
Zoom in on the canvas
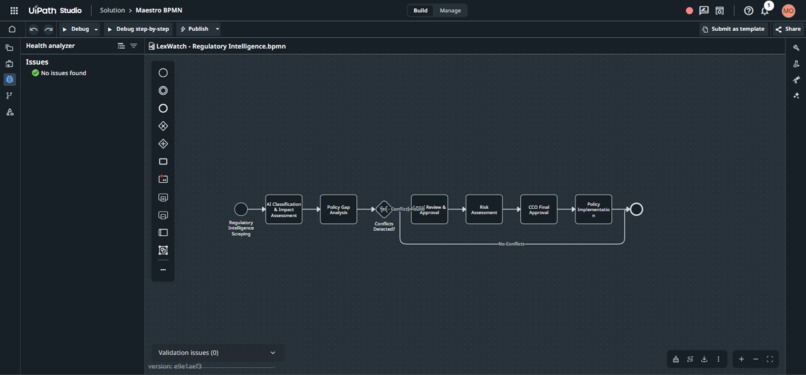741,359
